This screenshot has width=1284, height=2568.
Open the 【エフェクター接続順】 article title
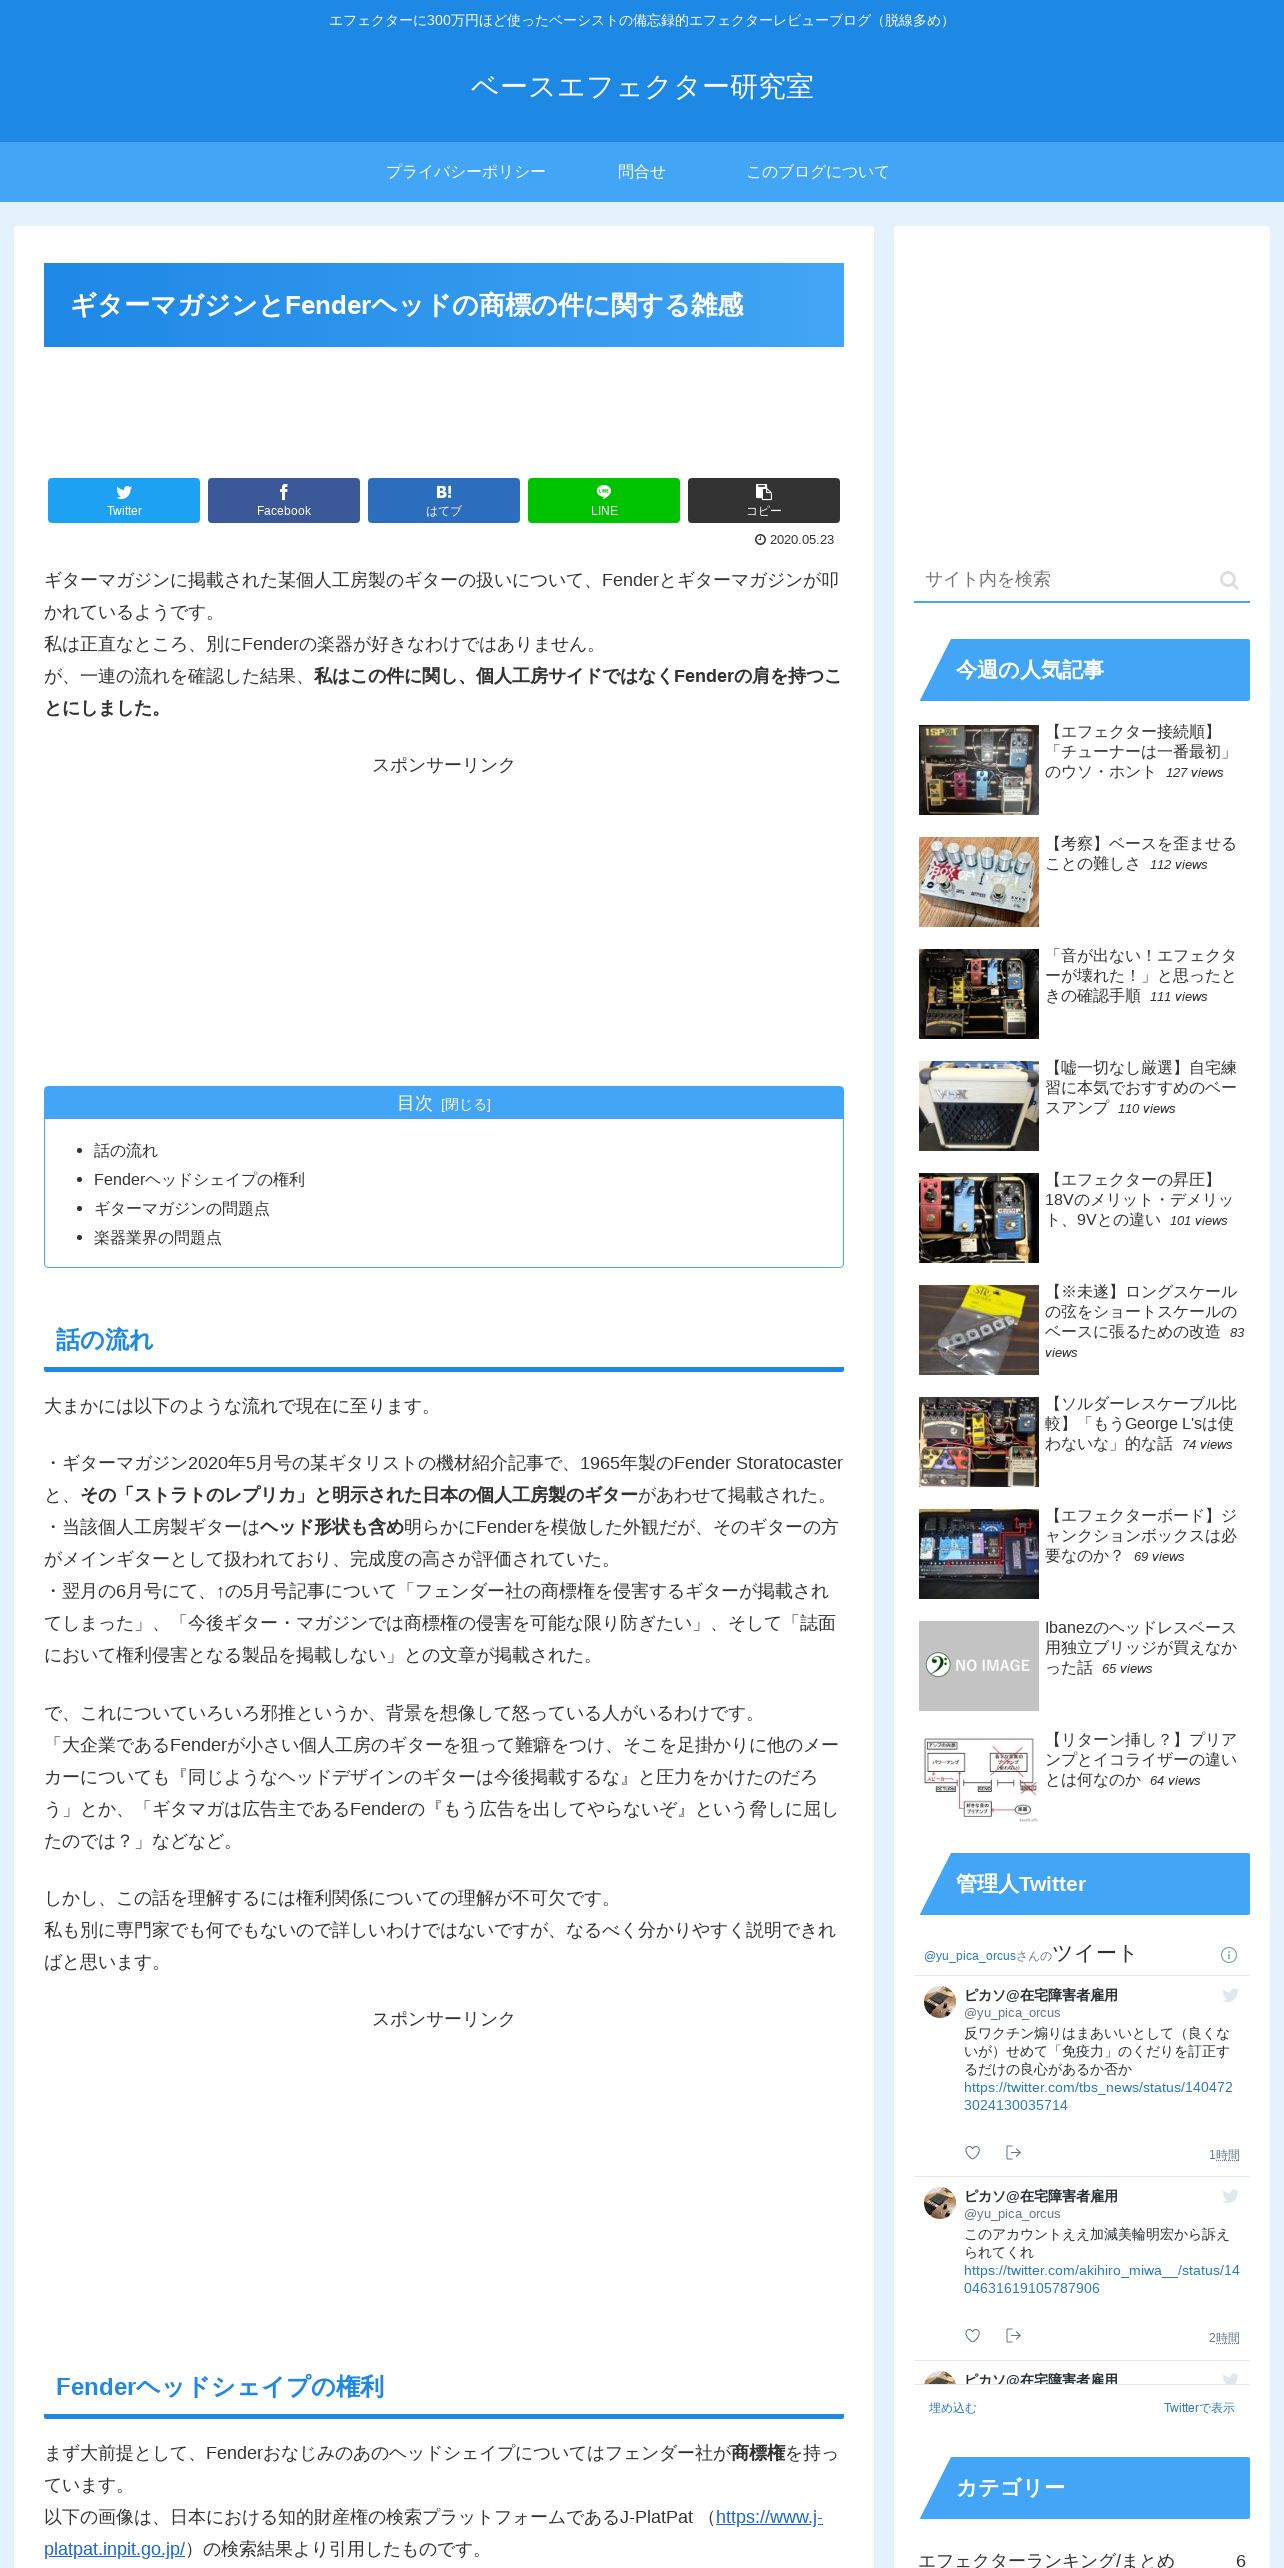[x=1140, y=752]
